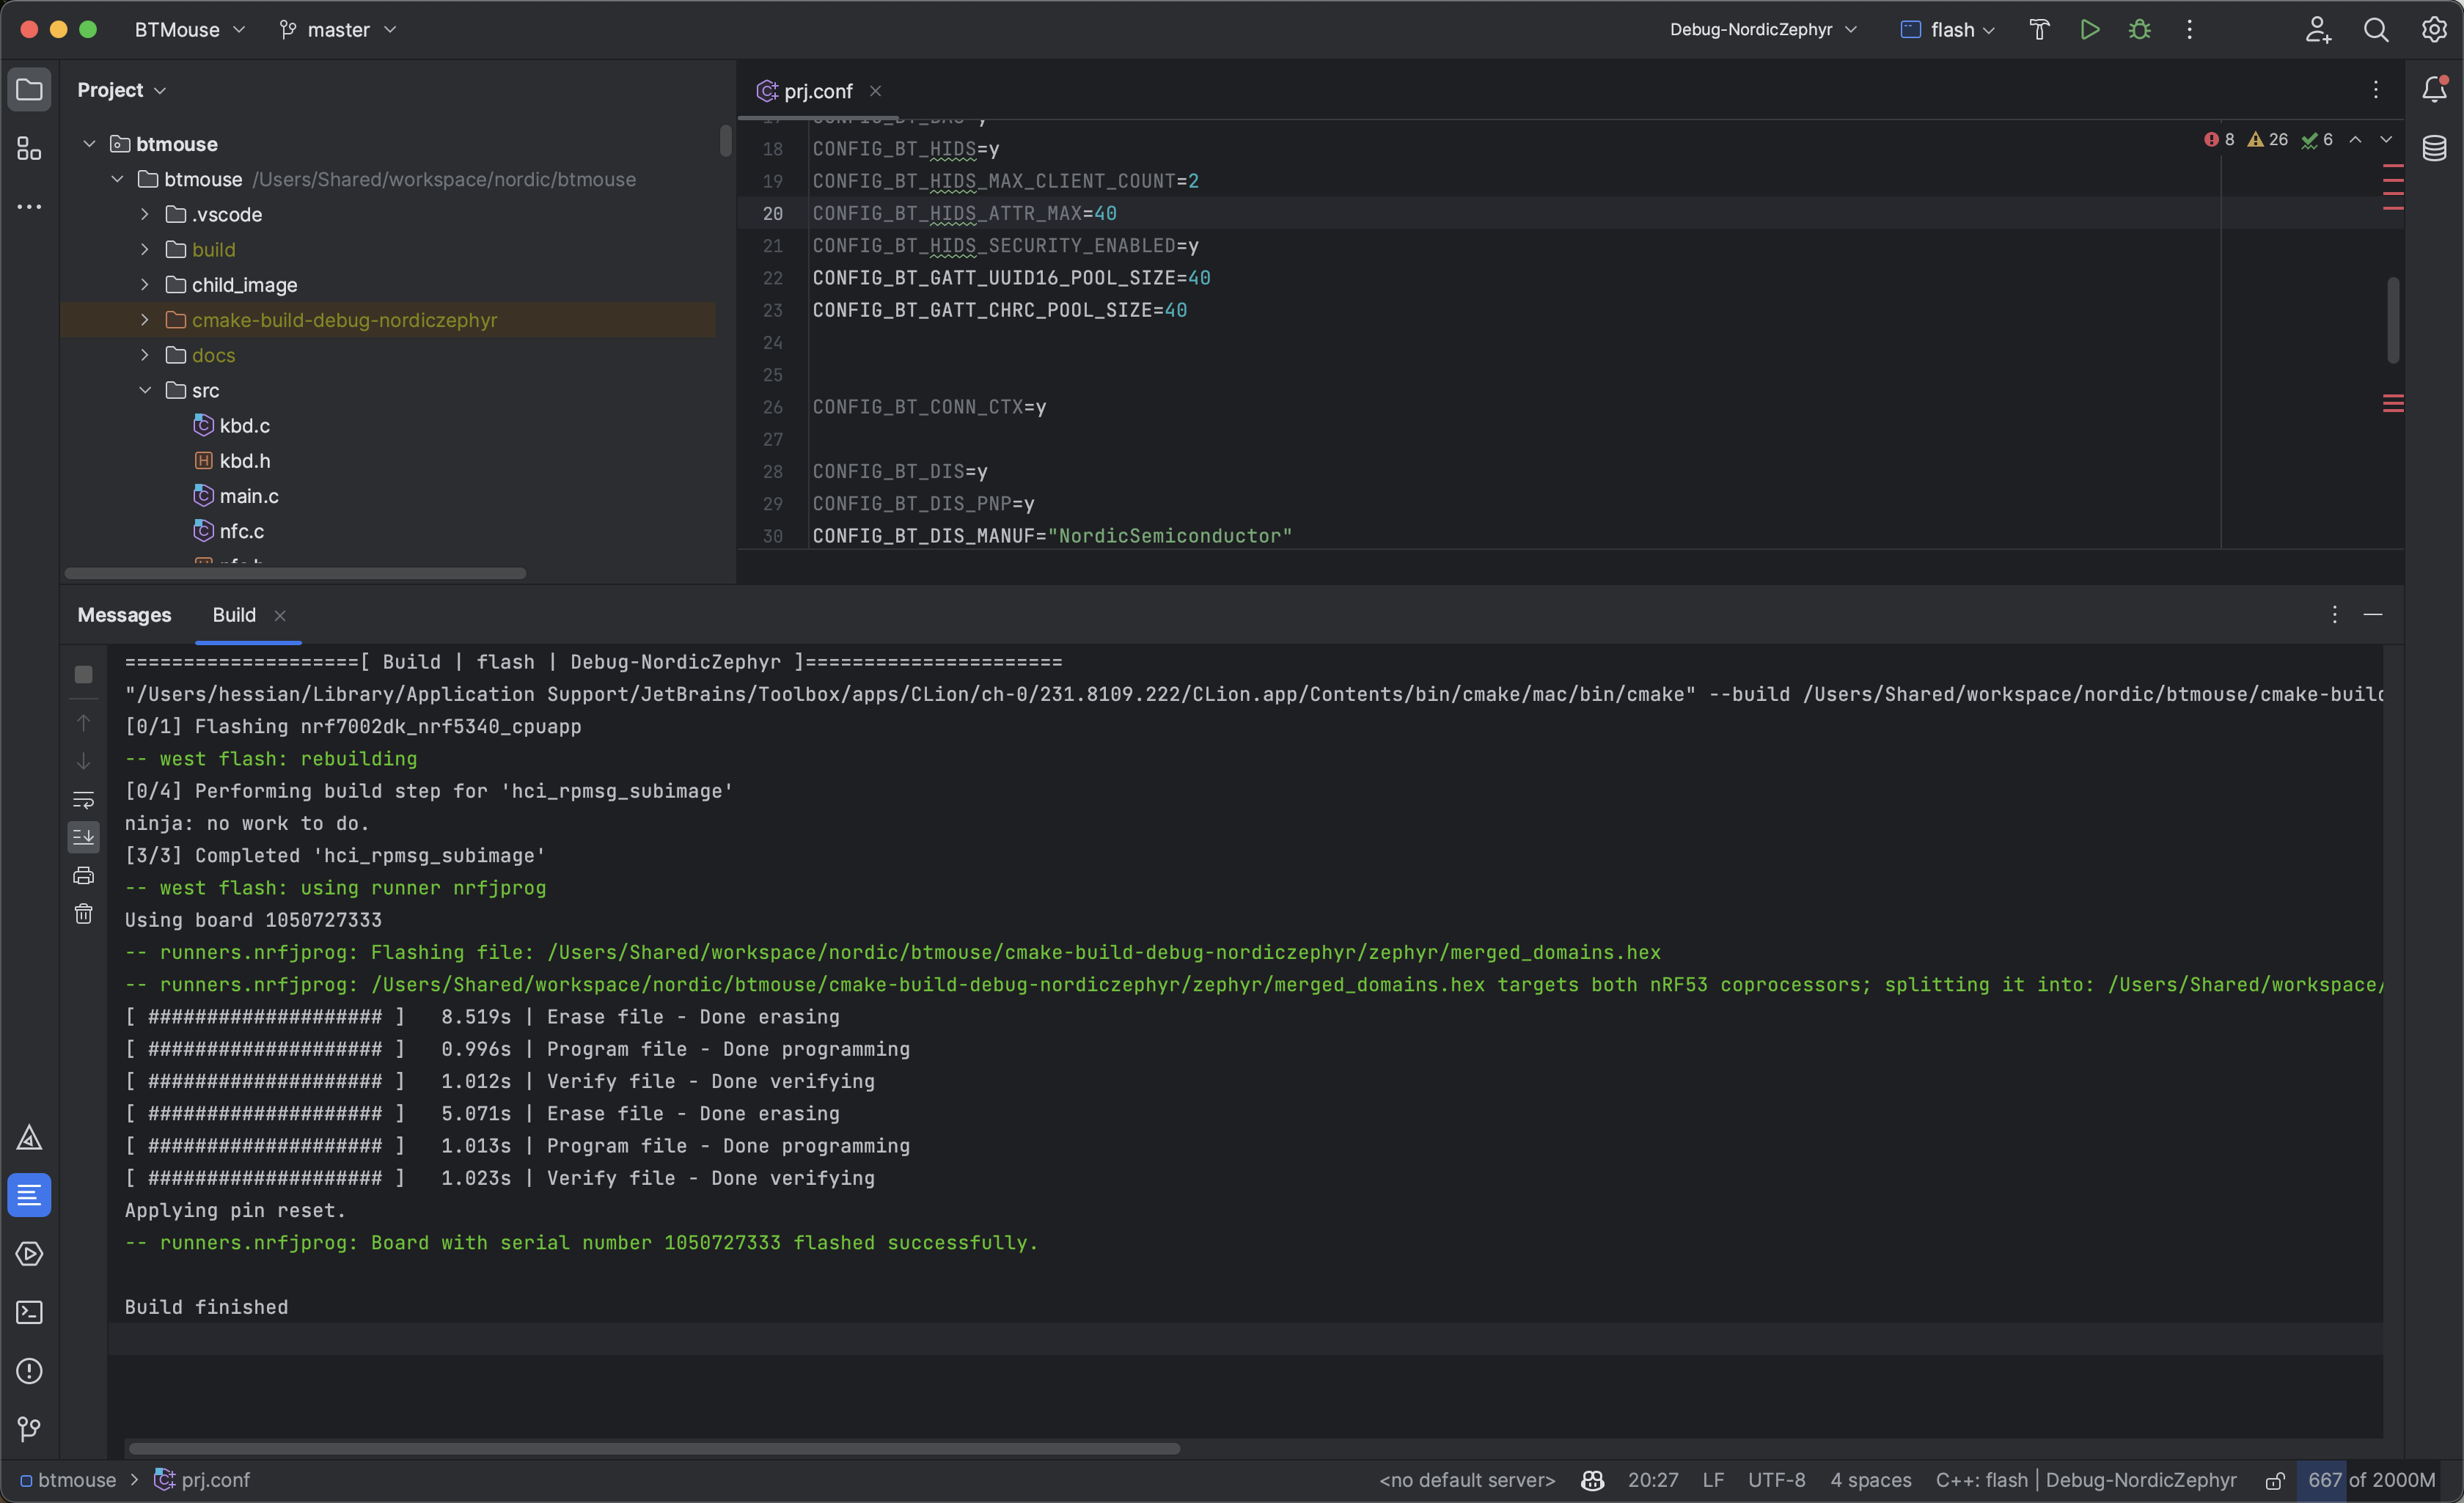
Task: Click the Build hammer icon
Action: tap(2039, 29)
